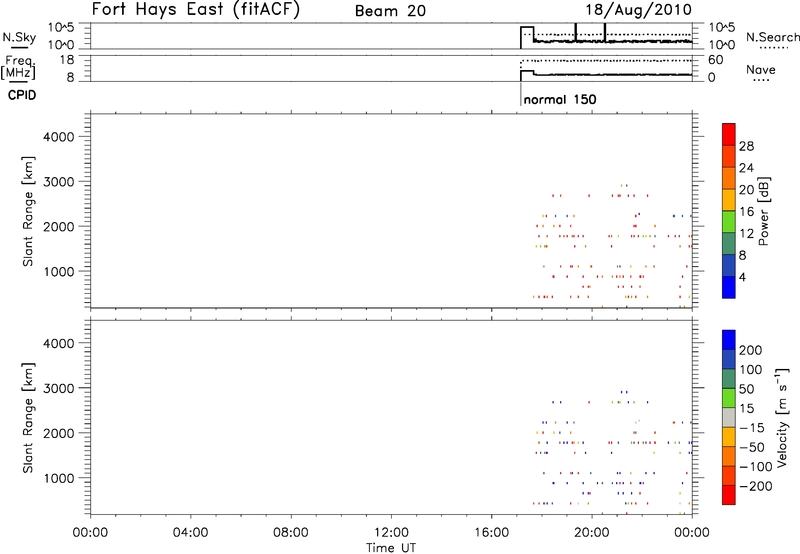800x554 pixels.
Task: Click the '4' tick on power colorbar
Action: [742, 278]
